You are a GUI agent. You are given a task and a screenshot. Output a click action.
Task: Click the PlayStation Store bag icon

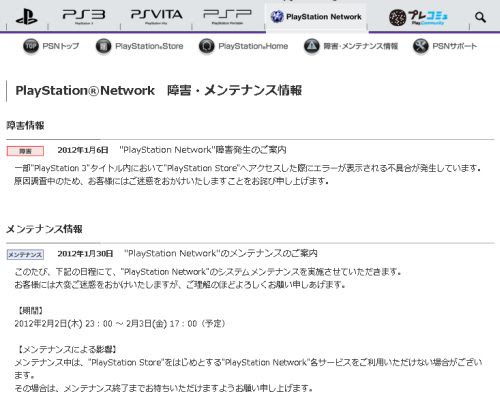click(x=103, y=46)
